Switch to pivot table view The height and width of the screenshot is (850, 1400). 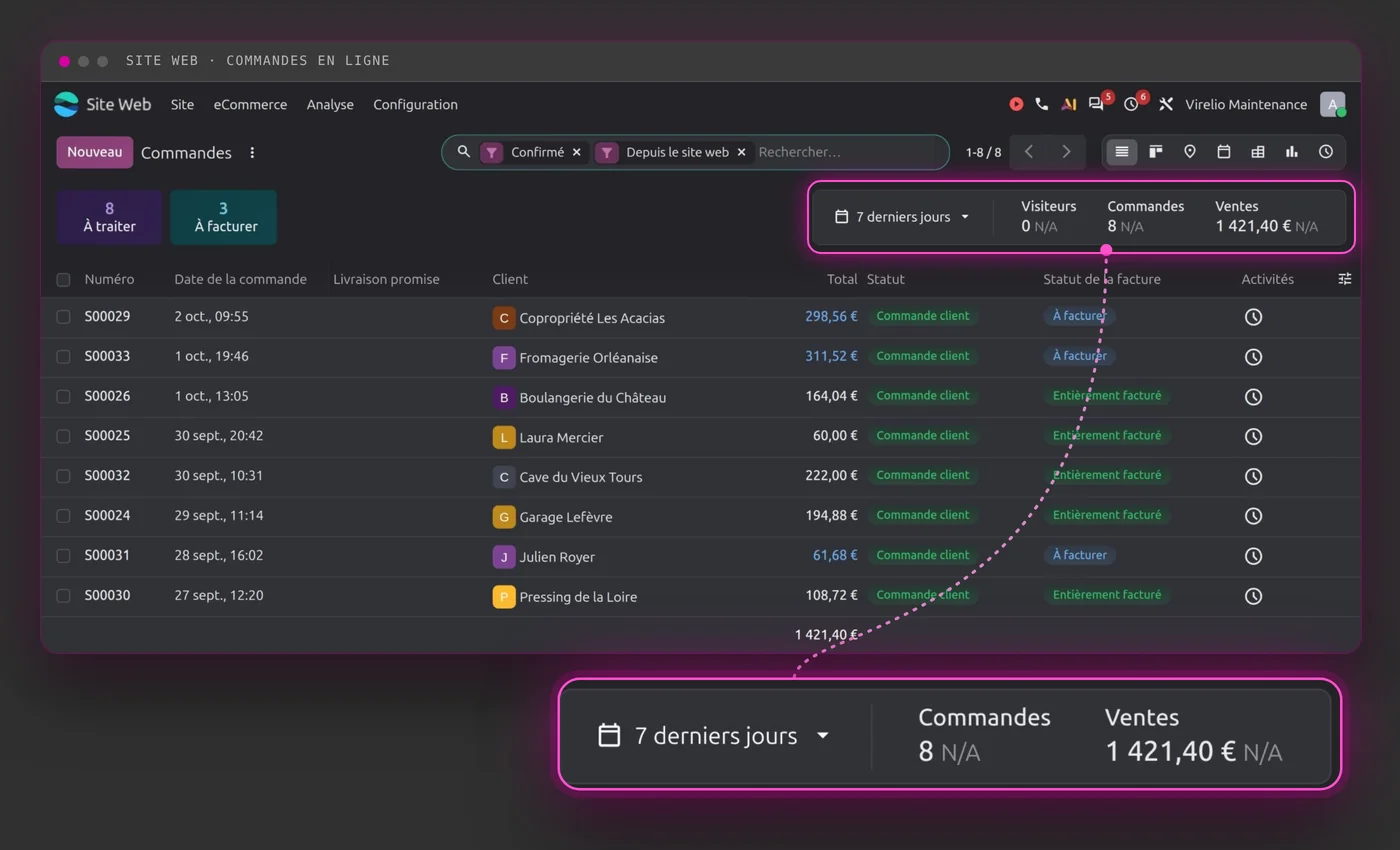point(1258,152)
